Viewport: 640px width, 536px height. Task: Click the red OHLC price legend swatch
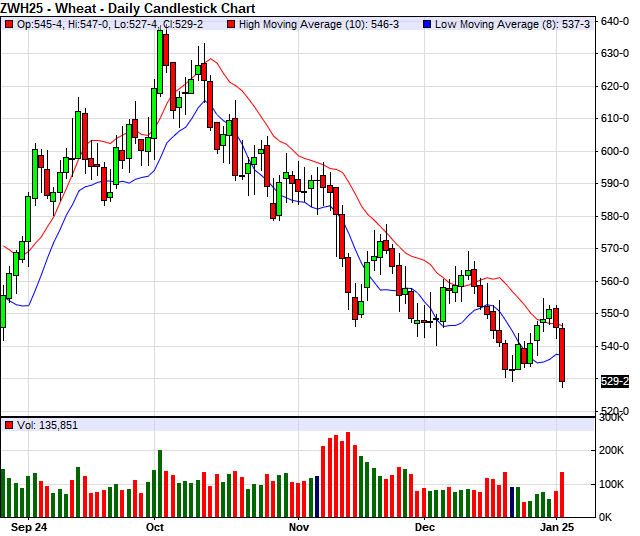tap(8, 22)
